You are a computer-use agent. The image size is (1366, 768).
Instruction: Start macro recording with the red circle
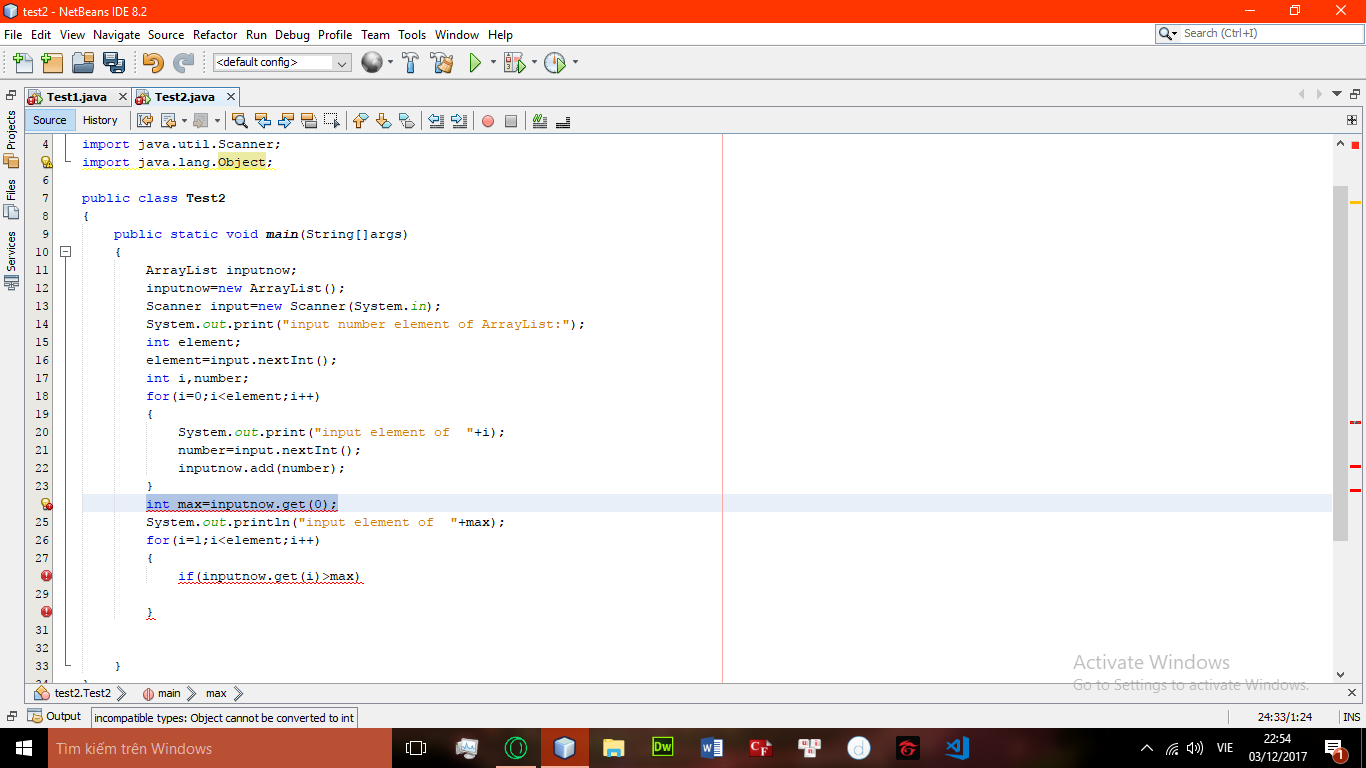[488, 121]
